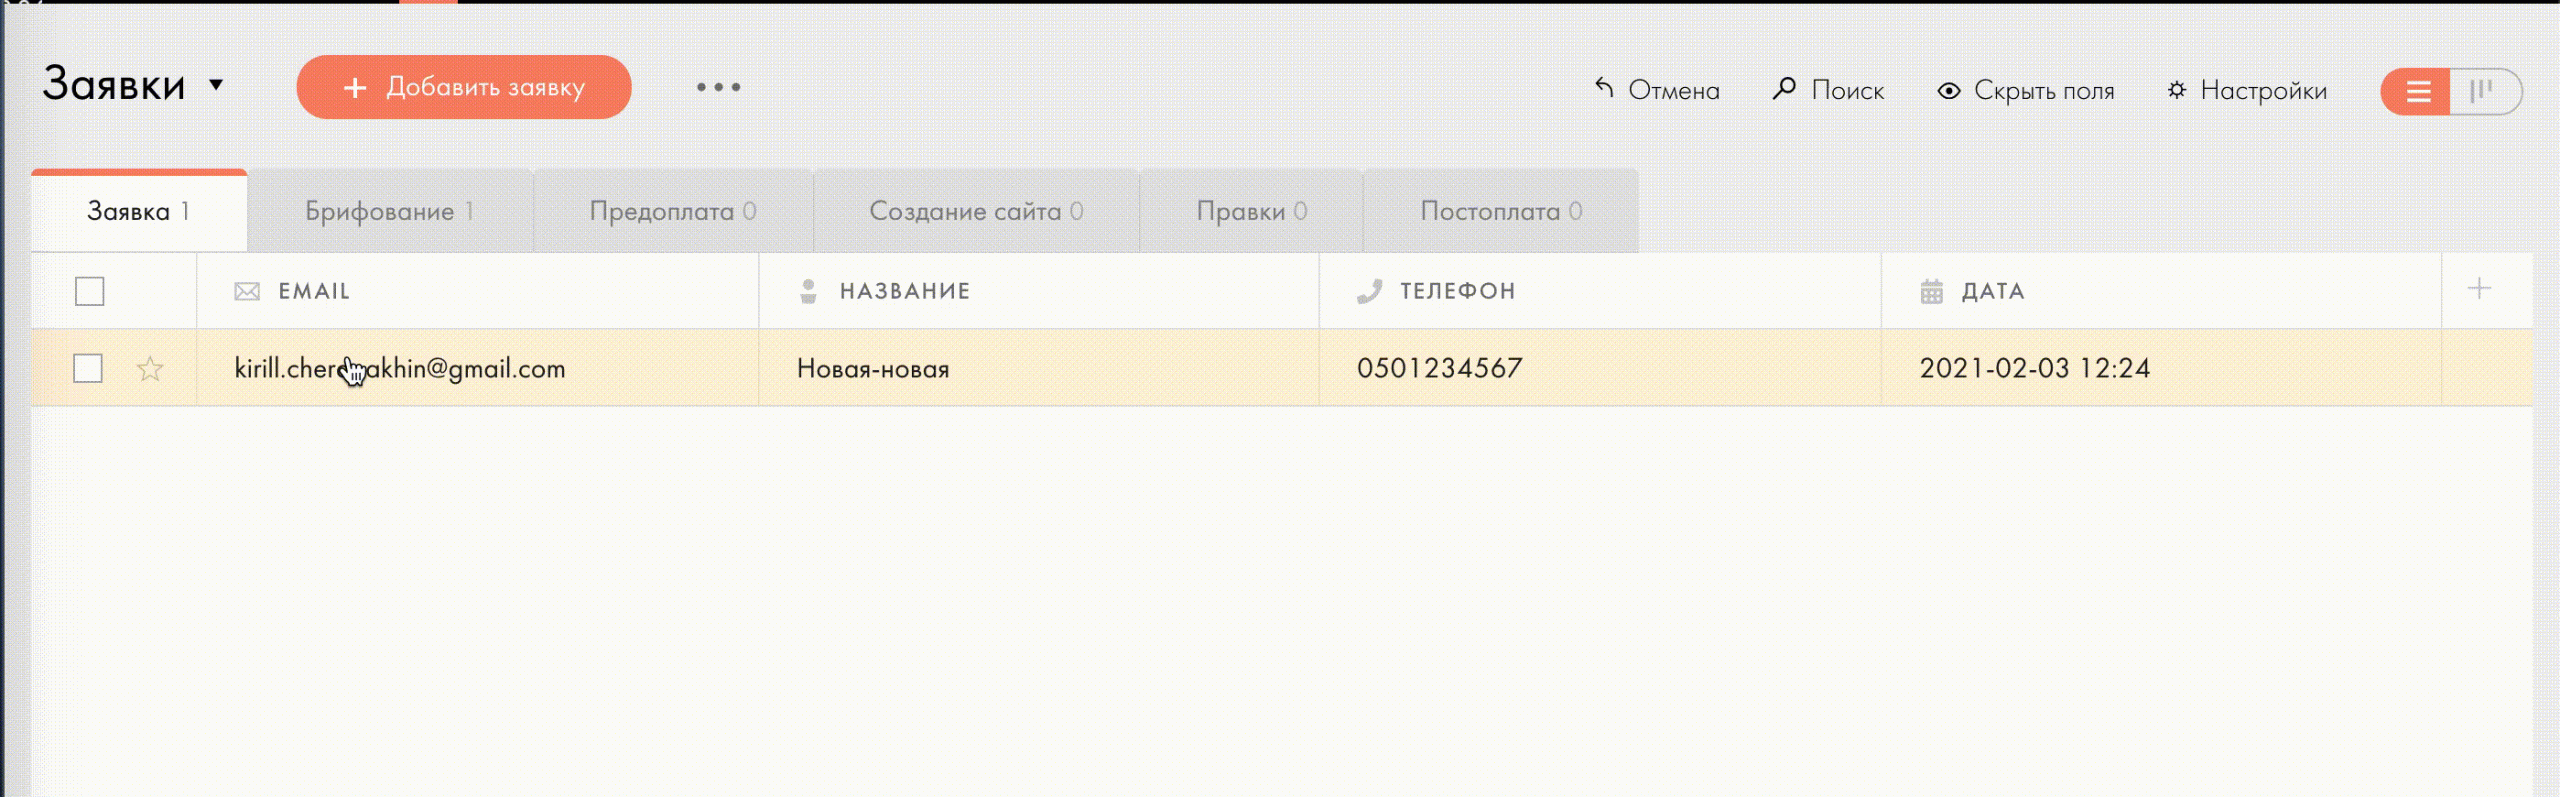Viewport: 2560px width, 797px height.
Task: Open Настройки settings
Action: click(2246, 90)
